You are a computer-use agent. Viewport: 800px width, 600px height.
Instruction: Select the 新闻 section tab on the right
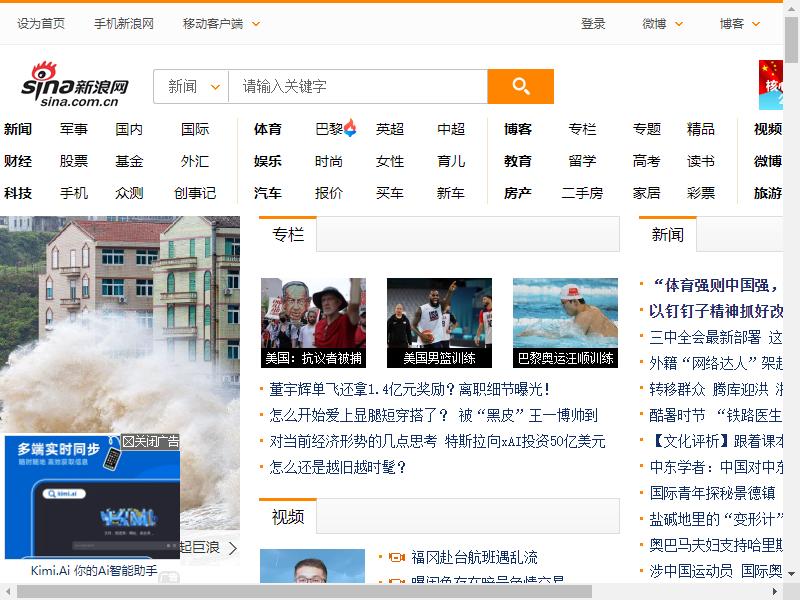point(667,234)
